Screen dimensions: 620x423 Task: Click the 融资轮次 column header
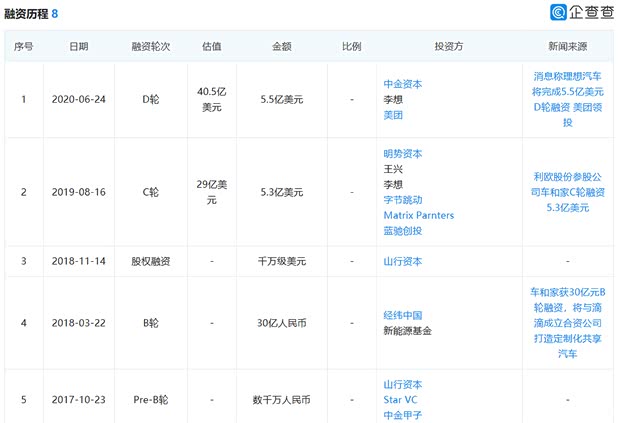tap(150, 47)
